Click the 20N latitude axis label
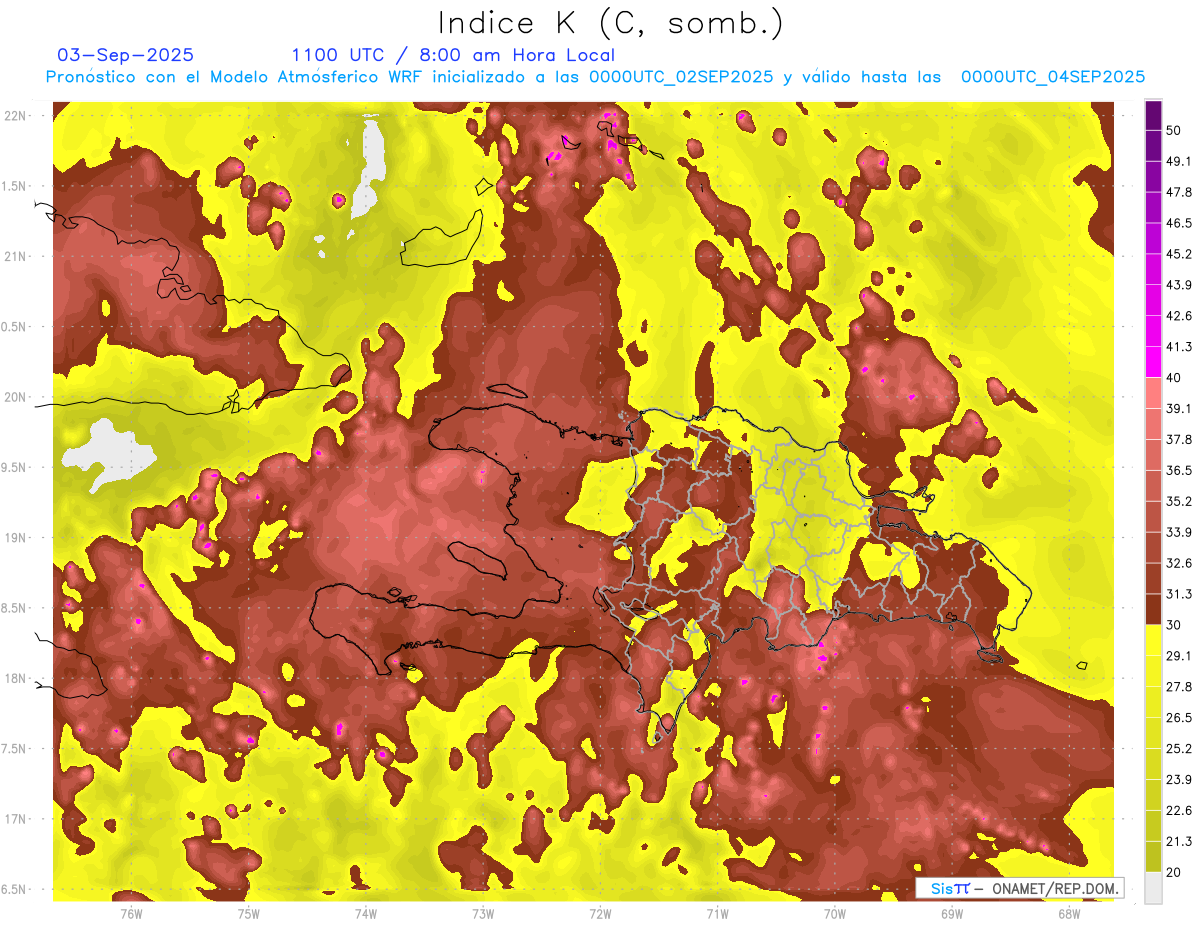The image size is (1200, 927). (x=15, y=397)
